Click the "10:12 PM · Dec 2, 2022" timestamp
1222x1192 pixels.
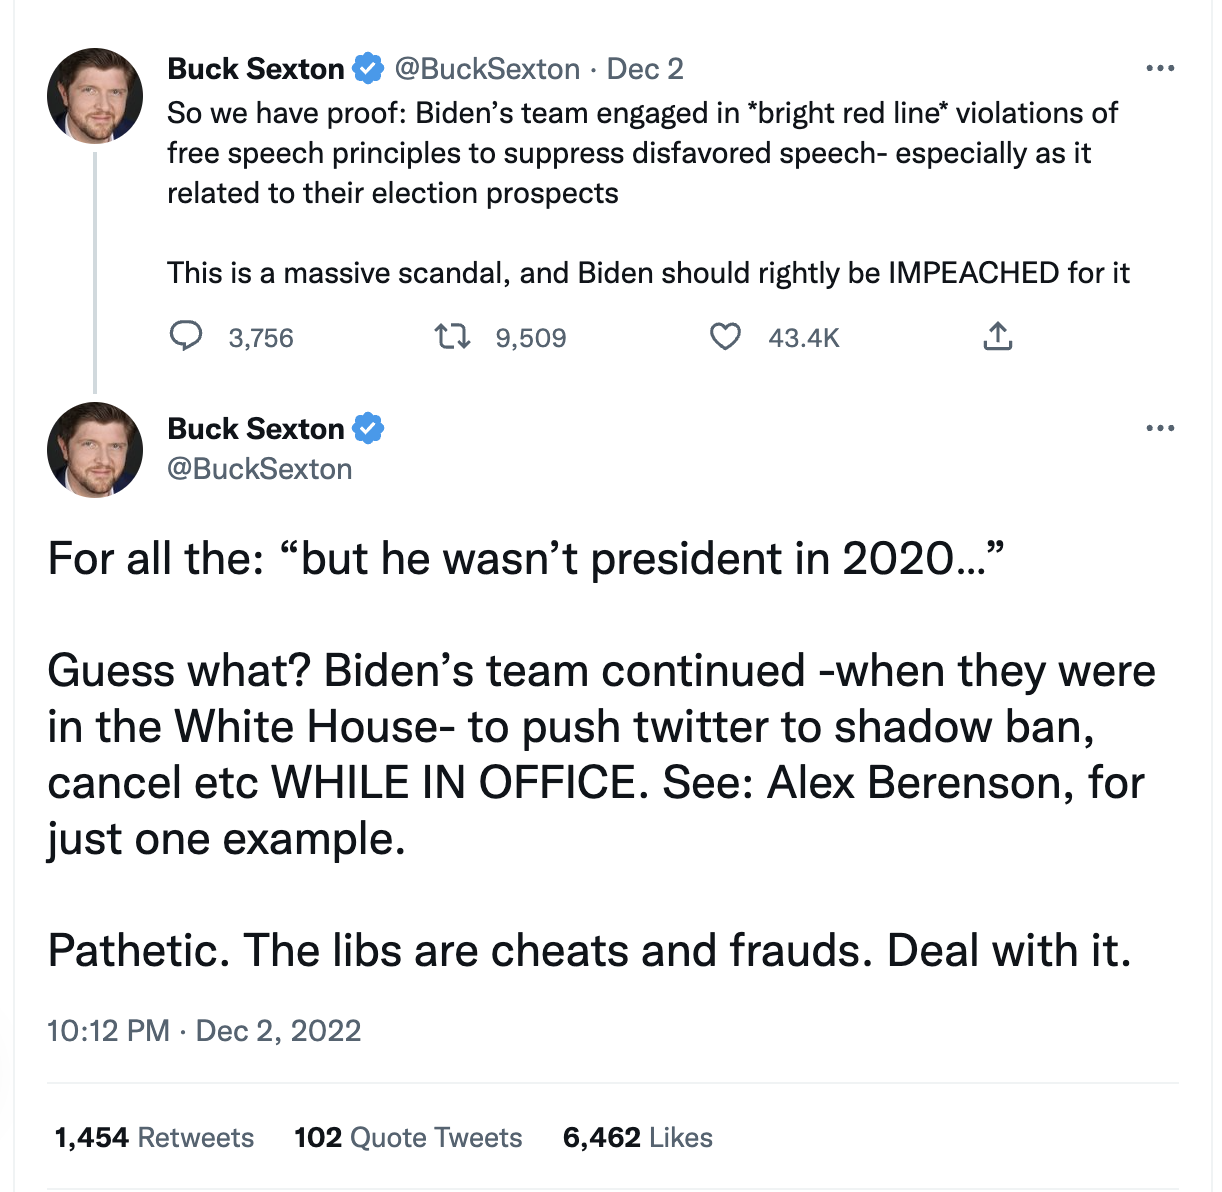click(x=204, y=1030)
